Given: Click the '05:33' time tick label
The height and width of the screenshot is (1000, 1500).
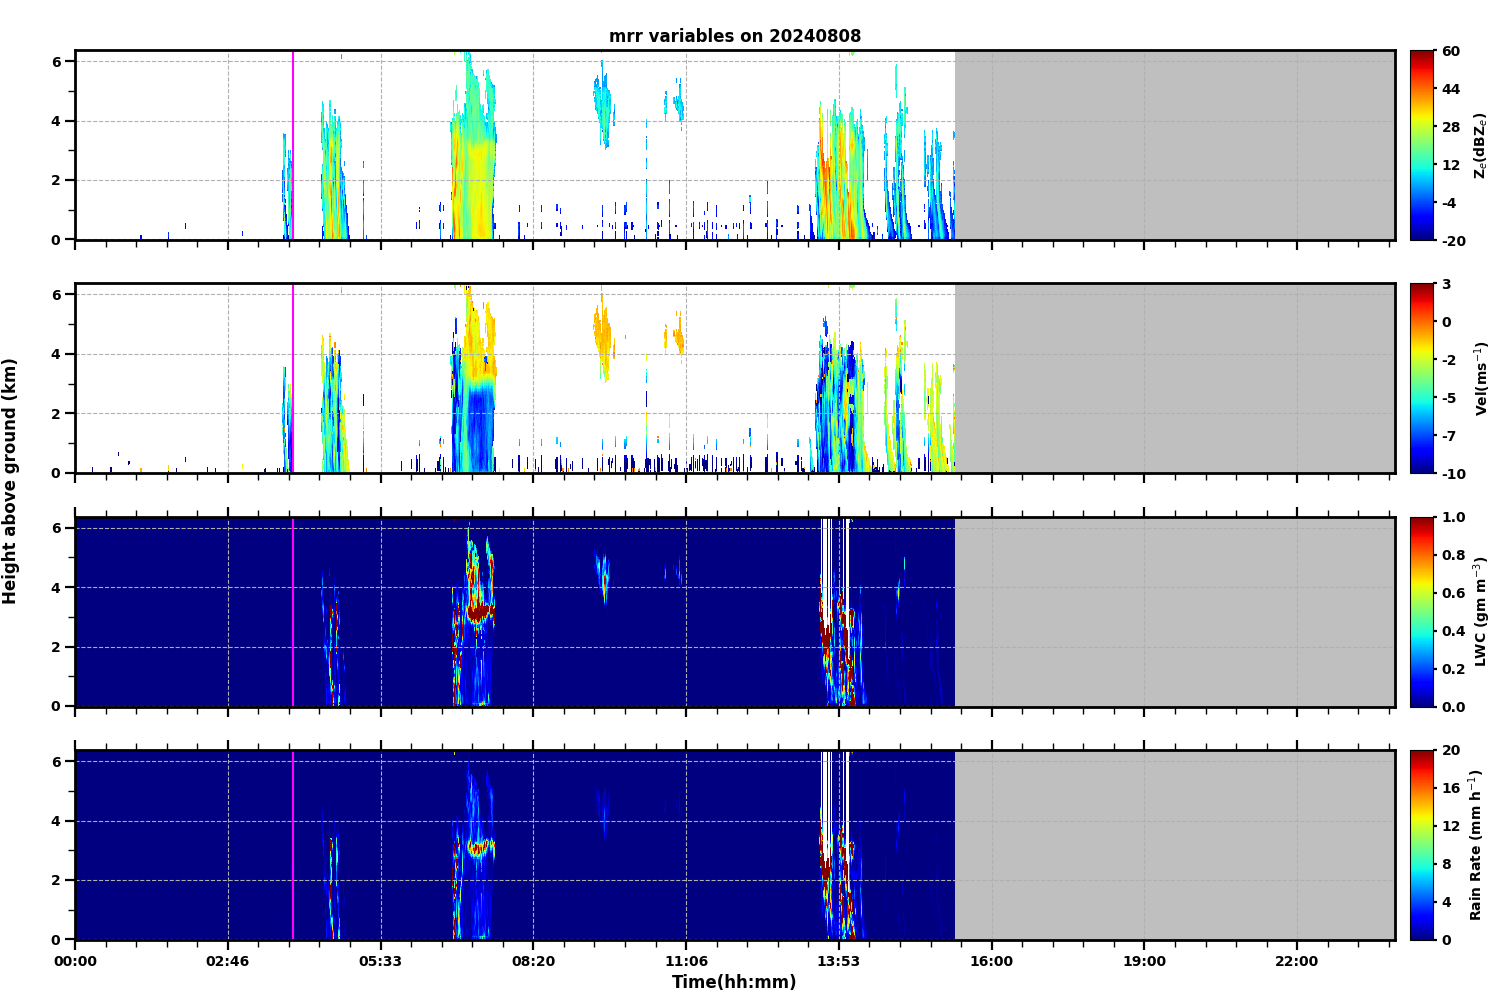Looking at the screenshot, I should 381,962.
